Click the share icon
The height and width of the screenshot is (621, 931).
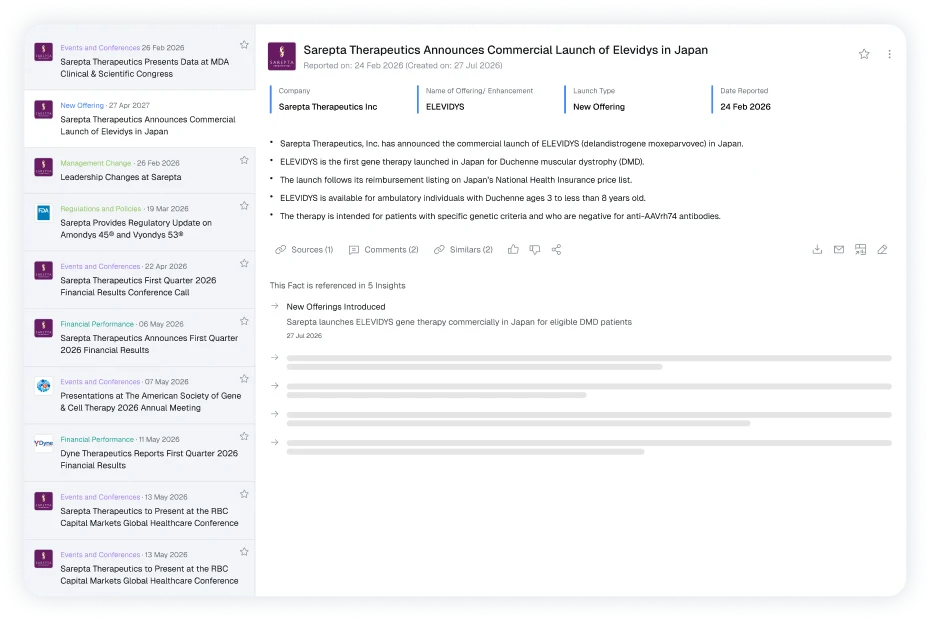pos(556,249)
